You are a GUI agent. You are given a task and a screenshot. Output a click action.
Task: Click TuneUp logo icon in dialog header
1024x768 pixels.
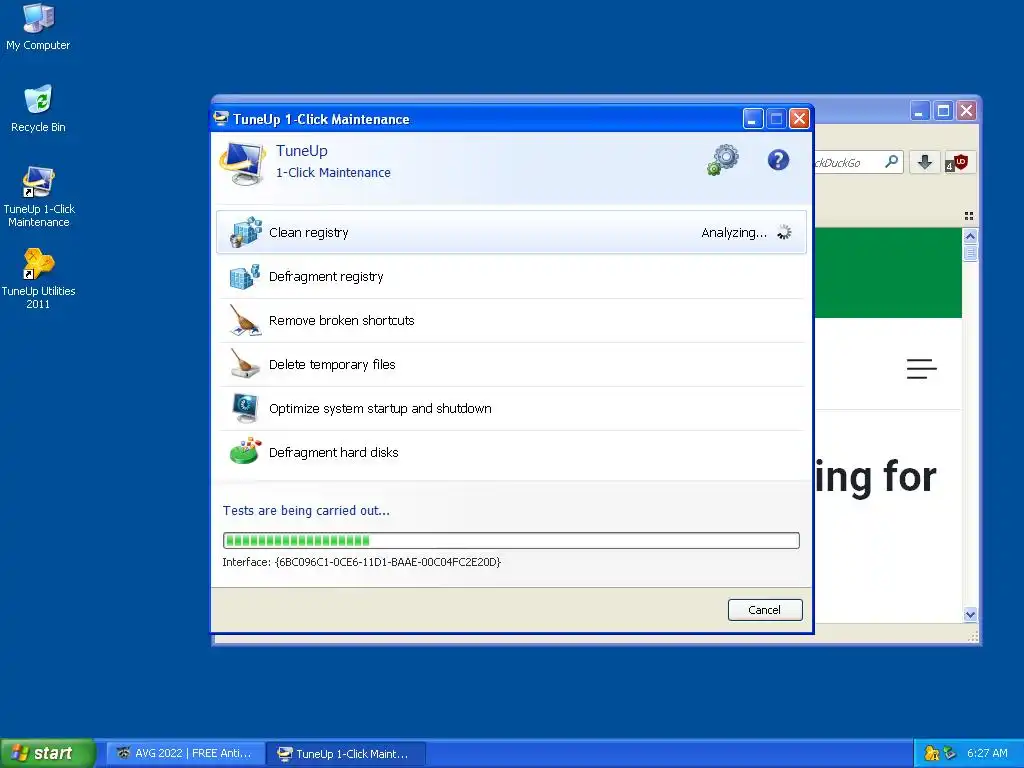pos(242,163)
